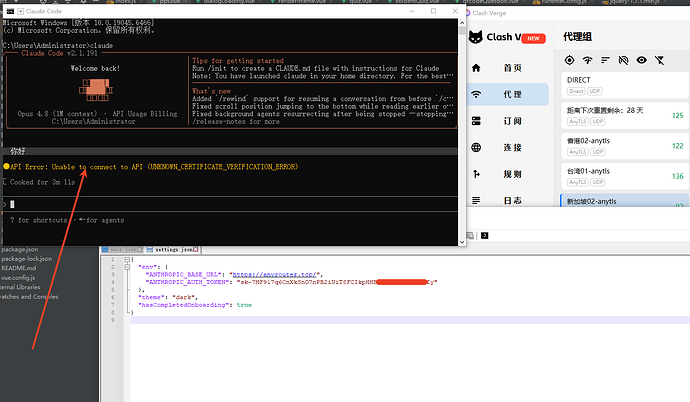Click the "theme": "dark" line in editor
This screenshot has width=690, height=402.
point(168,297)
